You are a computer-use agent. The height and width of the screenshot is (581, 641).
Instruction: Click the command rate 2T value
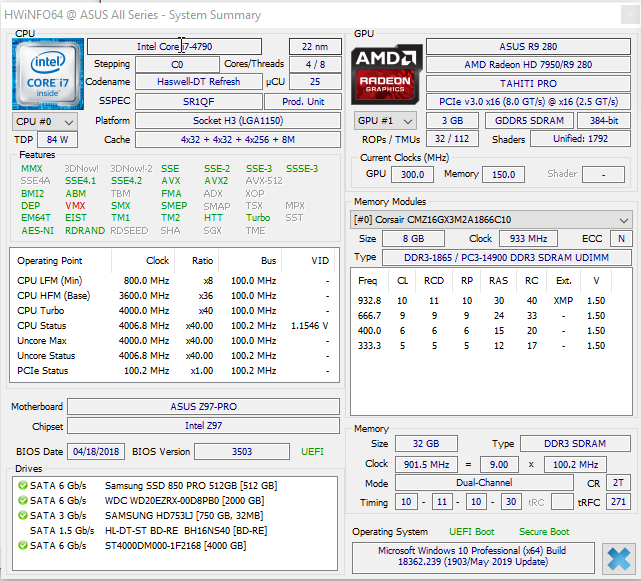pyautogui.click(x=618, y=483)
